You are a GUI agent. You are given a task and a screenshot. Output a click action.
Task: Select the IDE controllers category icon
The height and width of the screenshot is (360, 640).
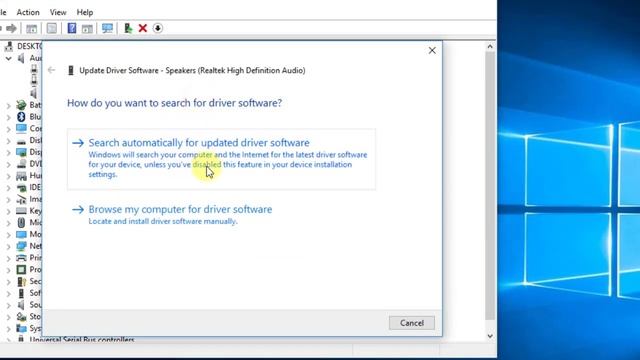coord(21,187)
